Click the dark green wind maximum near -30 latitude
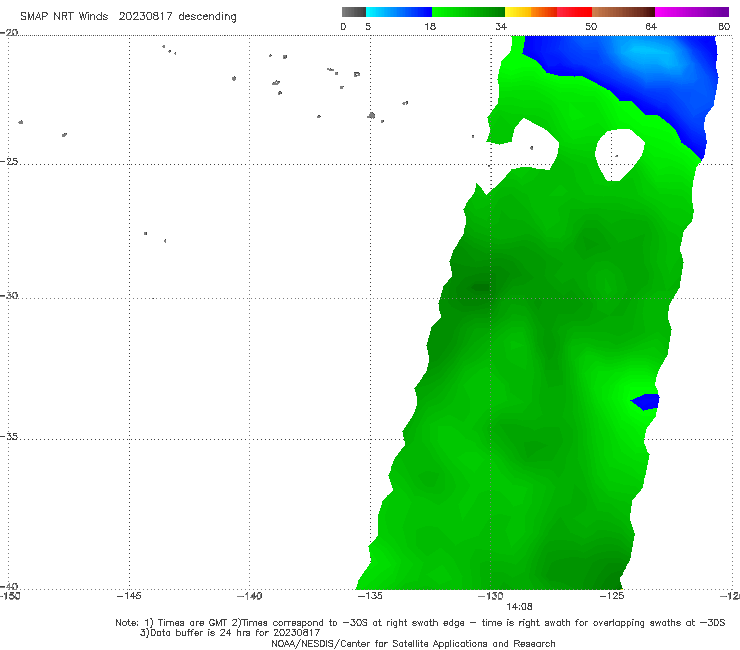 coord(480,287)
